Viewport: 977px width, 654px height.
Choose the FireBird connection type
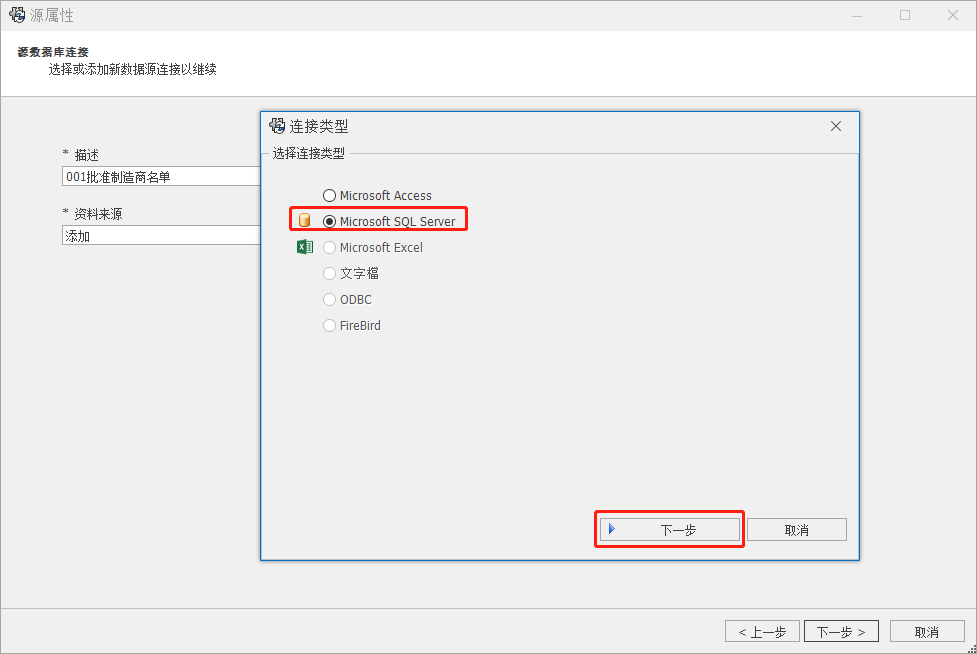click(x=330, y=325)
